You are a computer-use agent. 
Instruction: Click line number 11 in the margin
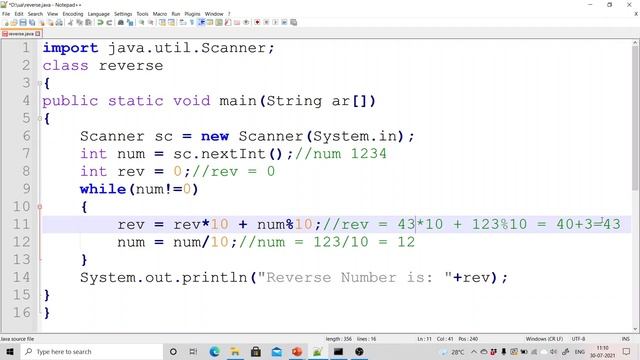click(x=21, y=224)
